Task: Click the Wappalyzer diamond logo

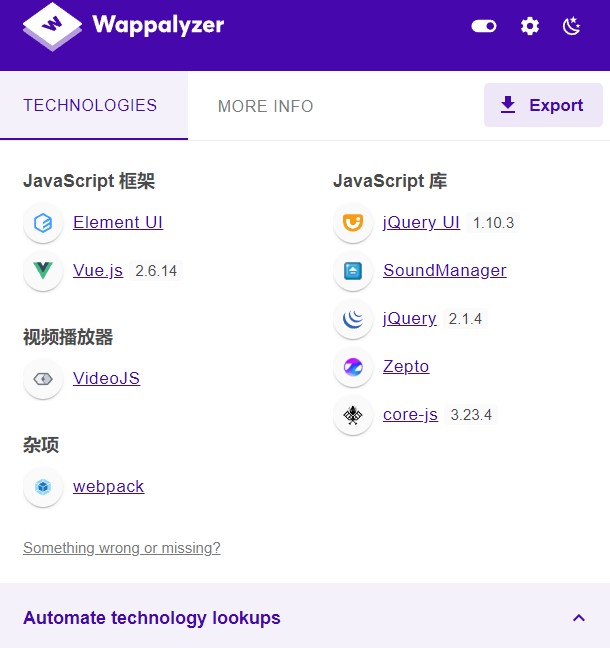Action: point(52,26)
